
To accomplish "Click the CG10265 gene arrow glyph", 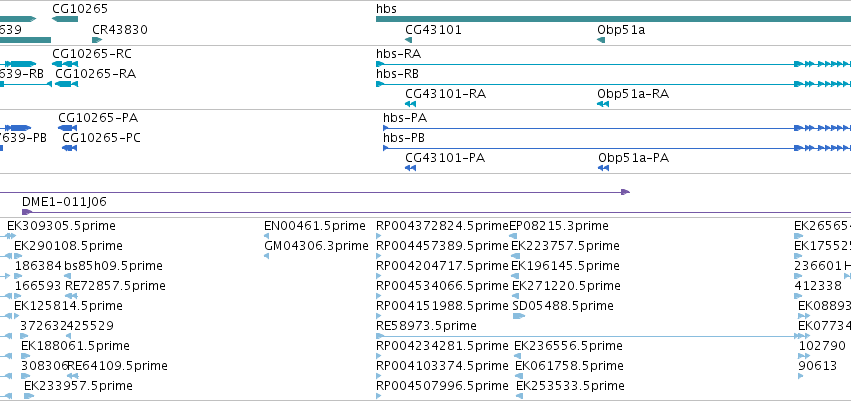I will point(65,19).
